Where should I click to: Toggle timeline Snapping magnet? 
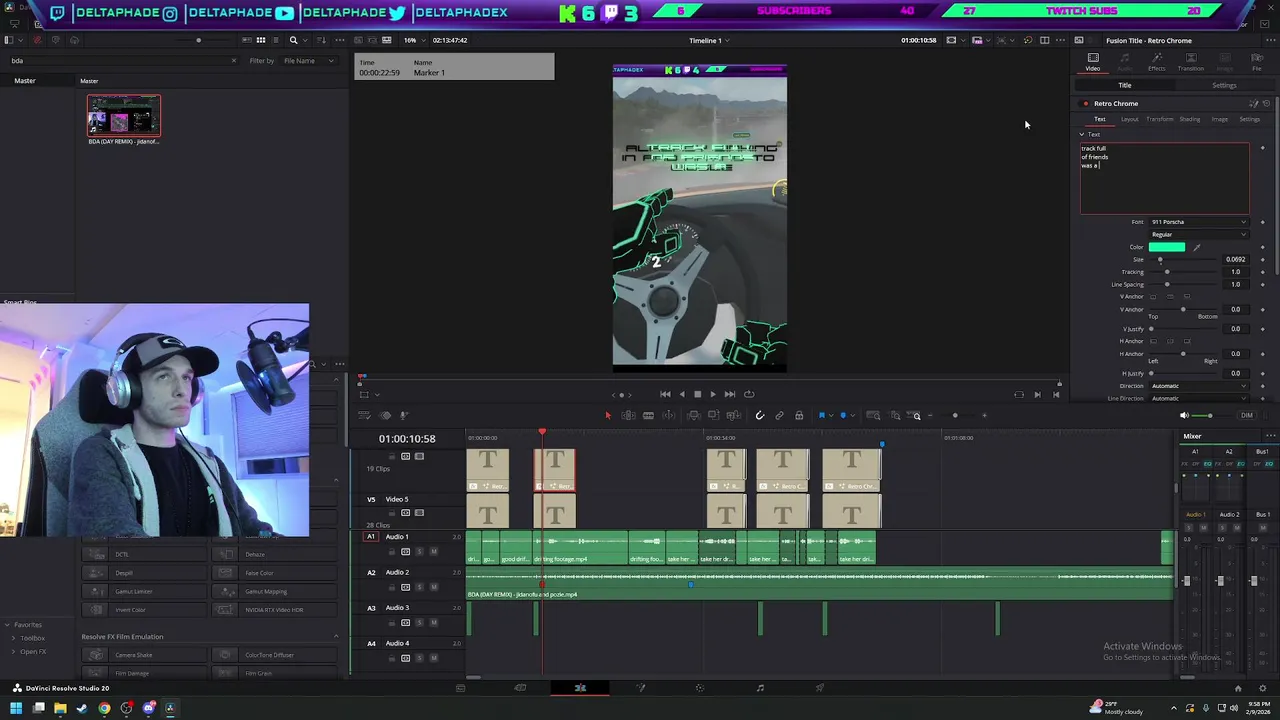(x=760, y=415)
